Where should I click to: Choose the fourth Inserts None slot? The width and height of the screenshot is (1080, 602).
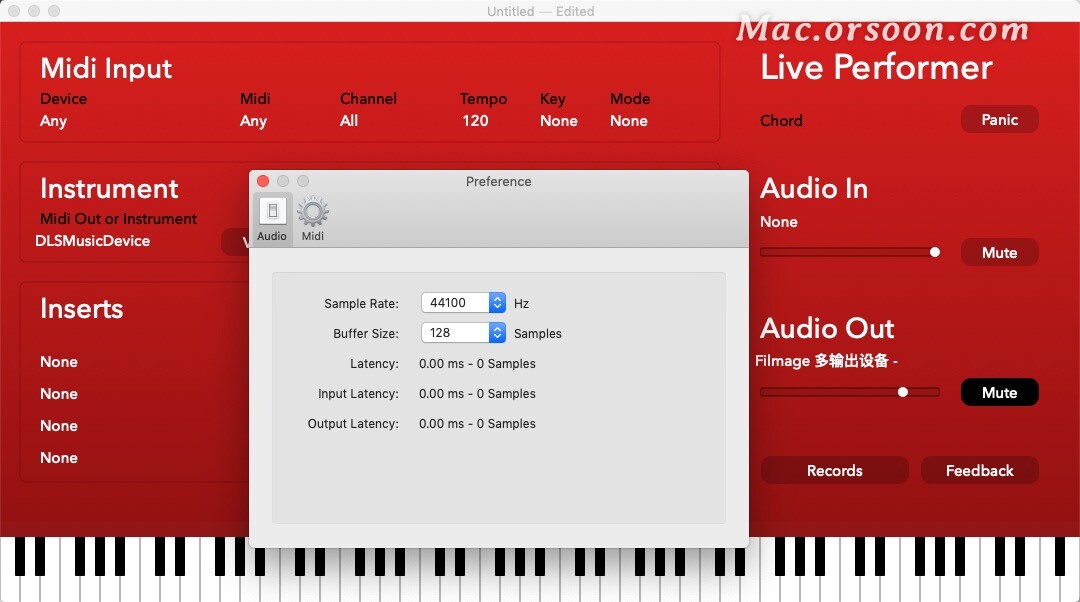click(x=59, y=458)
